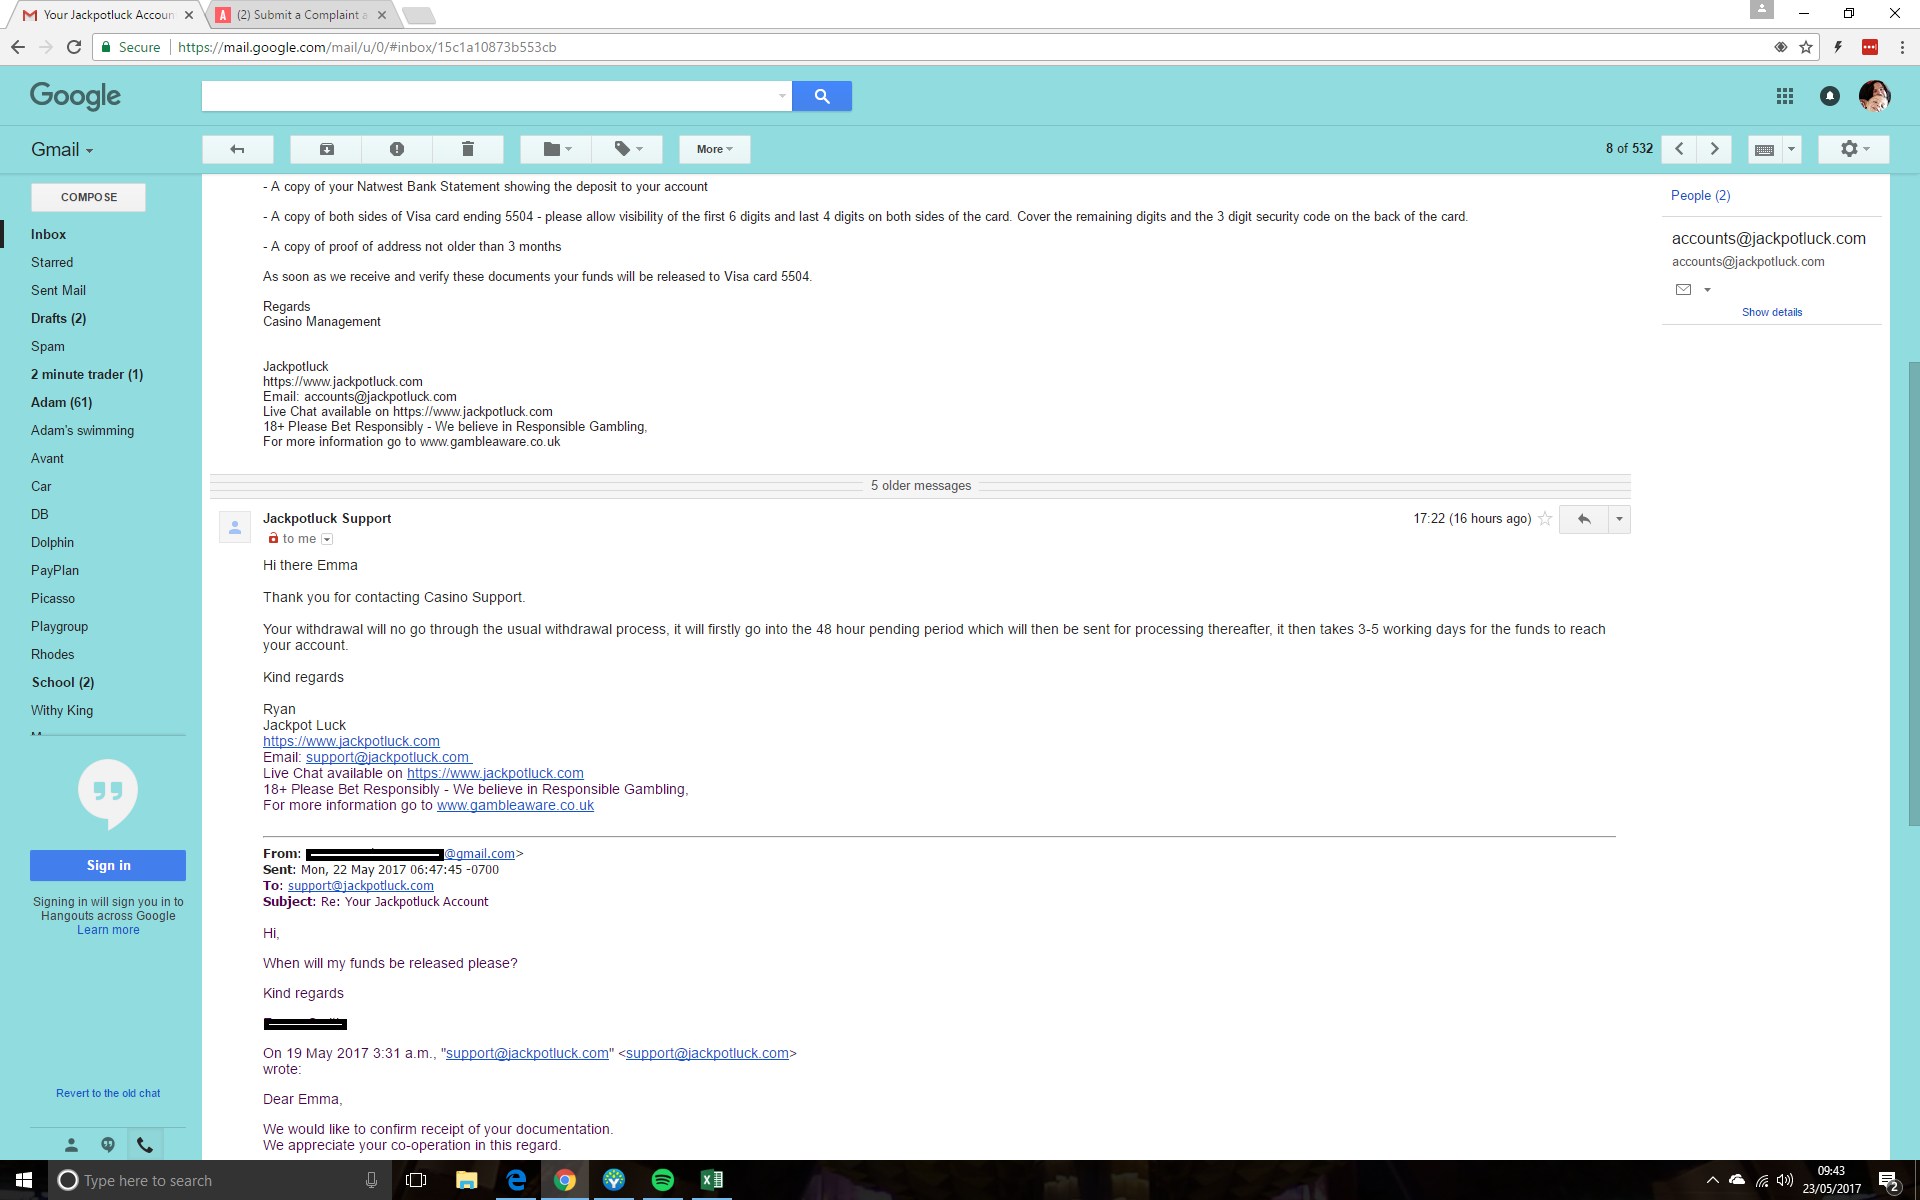Open the Hangouts contacts tab icon
The image size is (1920, 1200).
click(71, 1145)
